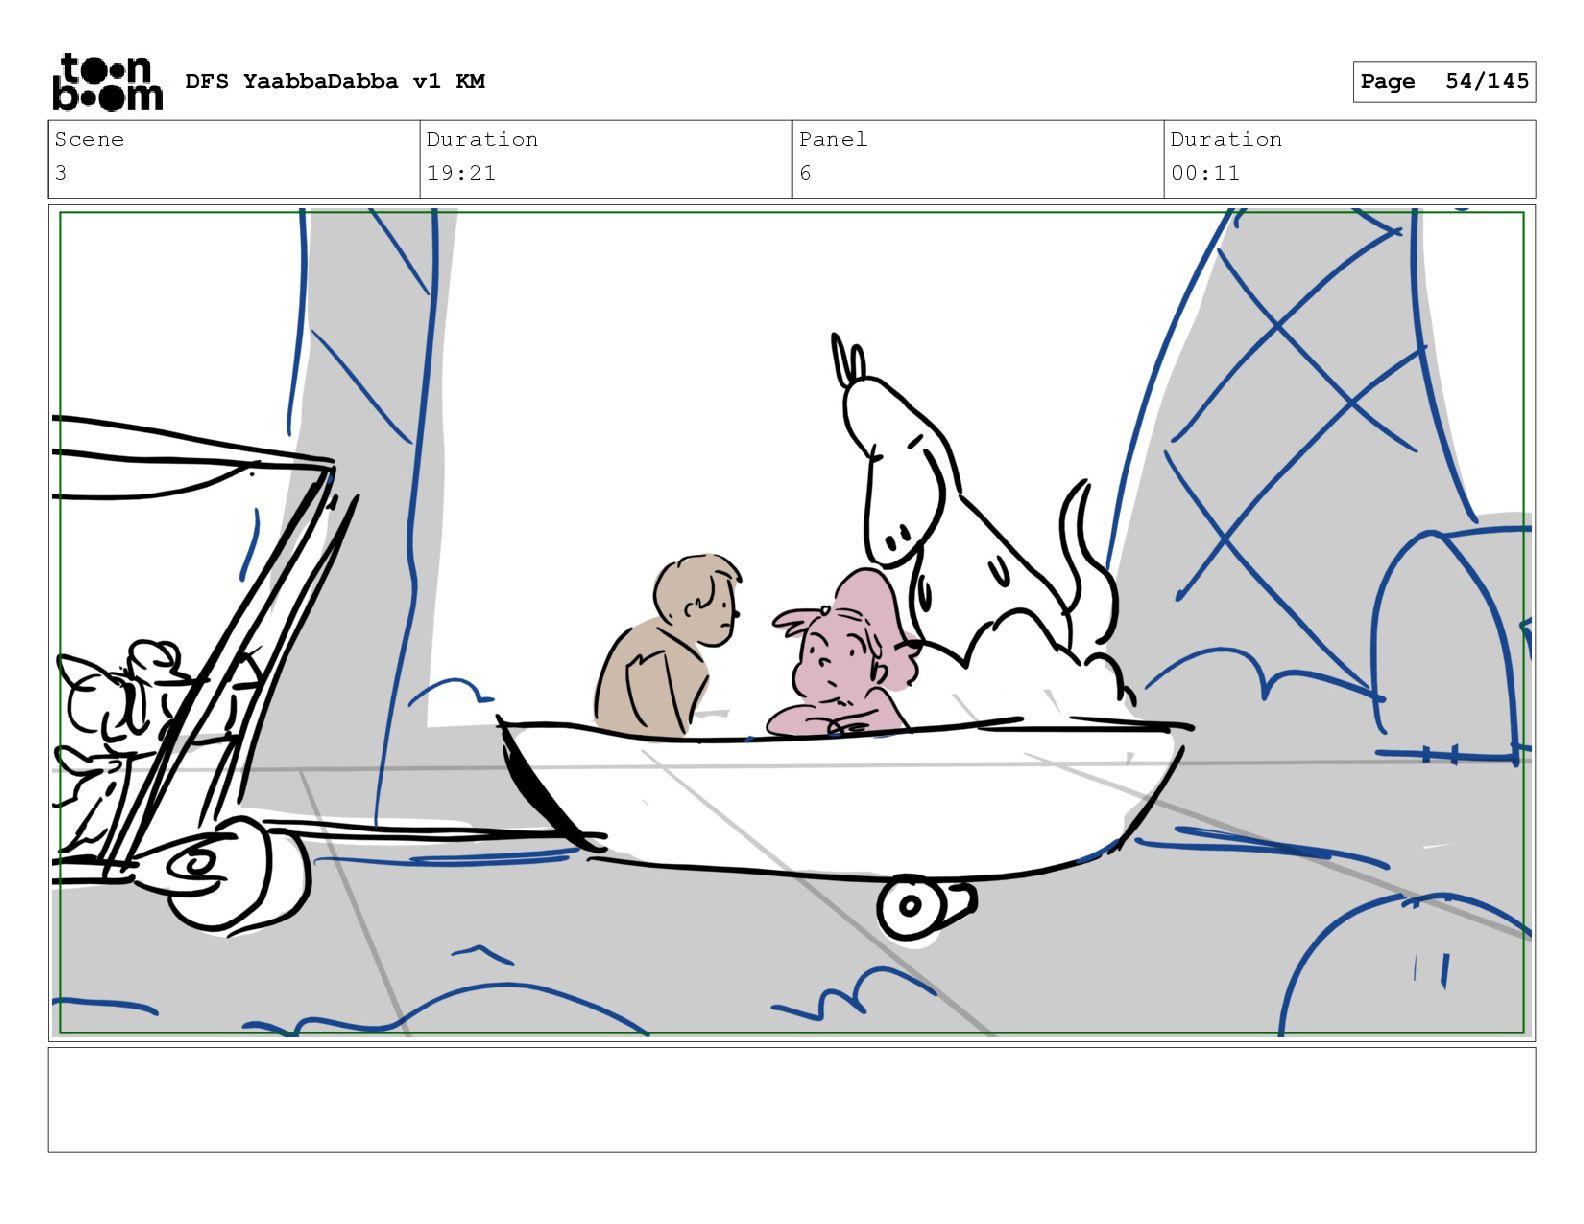Image resolution: width=1584 pixels, height=1224 pixels.
Task: Click the 'Scene' label
Action: pos(89,139)
